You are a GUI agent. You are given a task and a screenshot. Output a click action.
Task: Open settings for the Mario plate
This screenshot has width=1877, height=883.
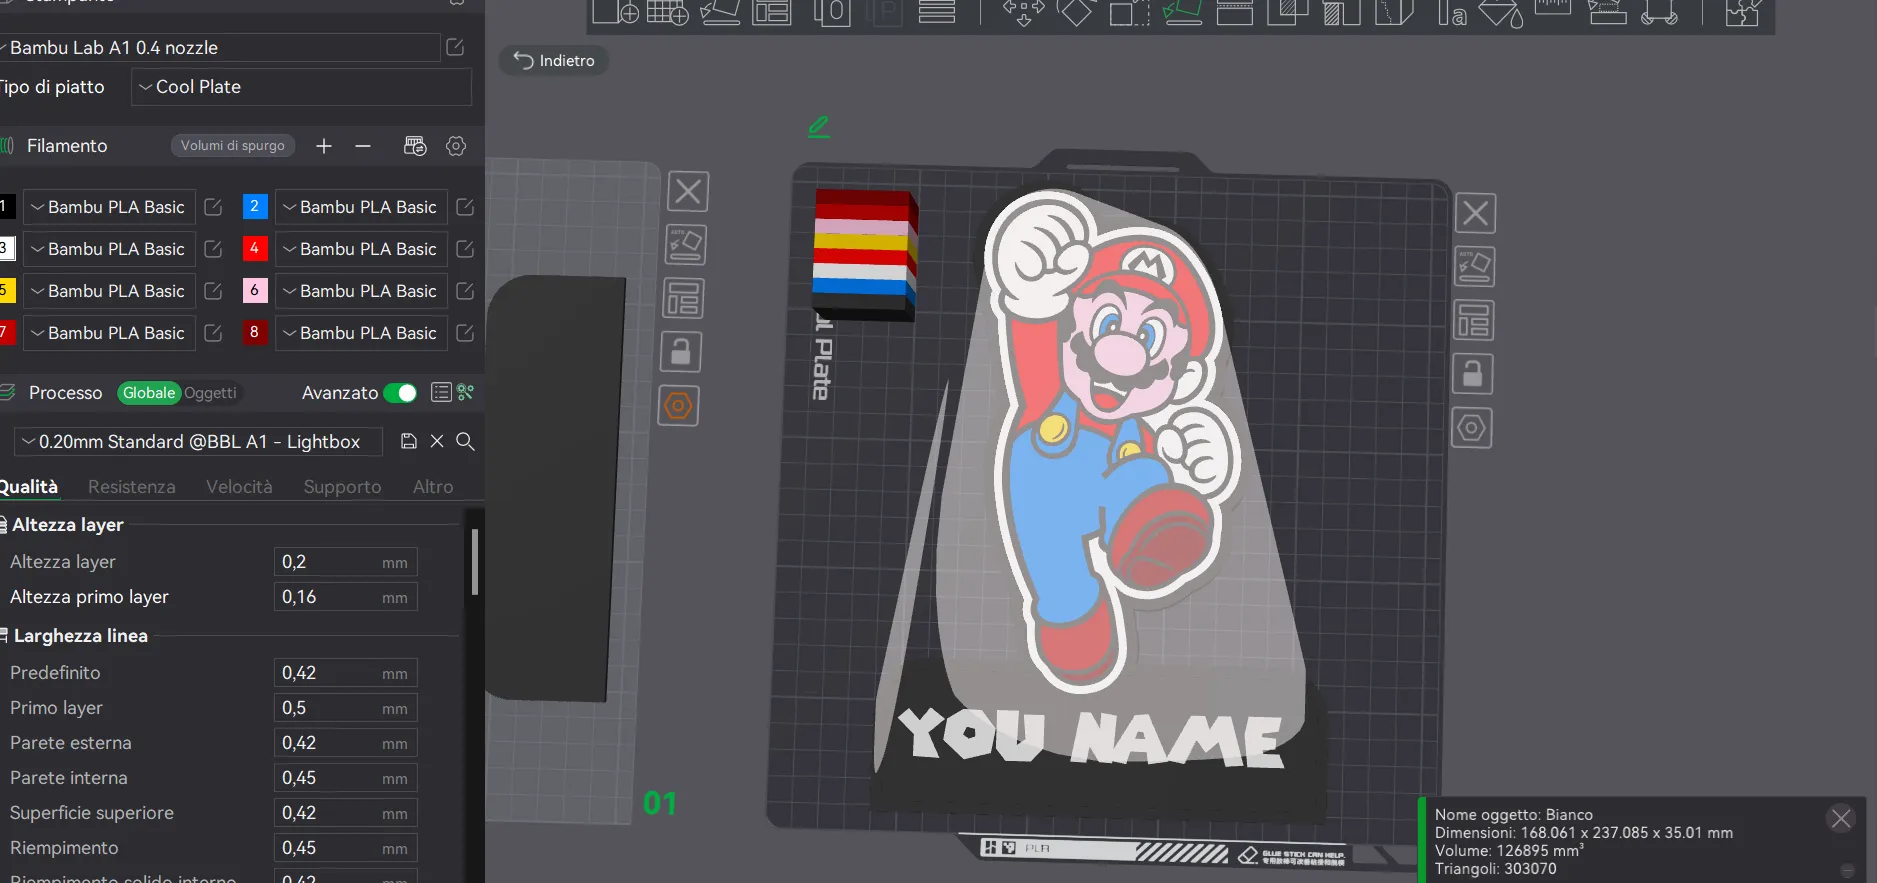(1472, 428)
